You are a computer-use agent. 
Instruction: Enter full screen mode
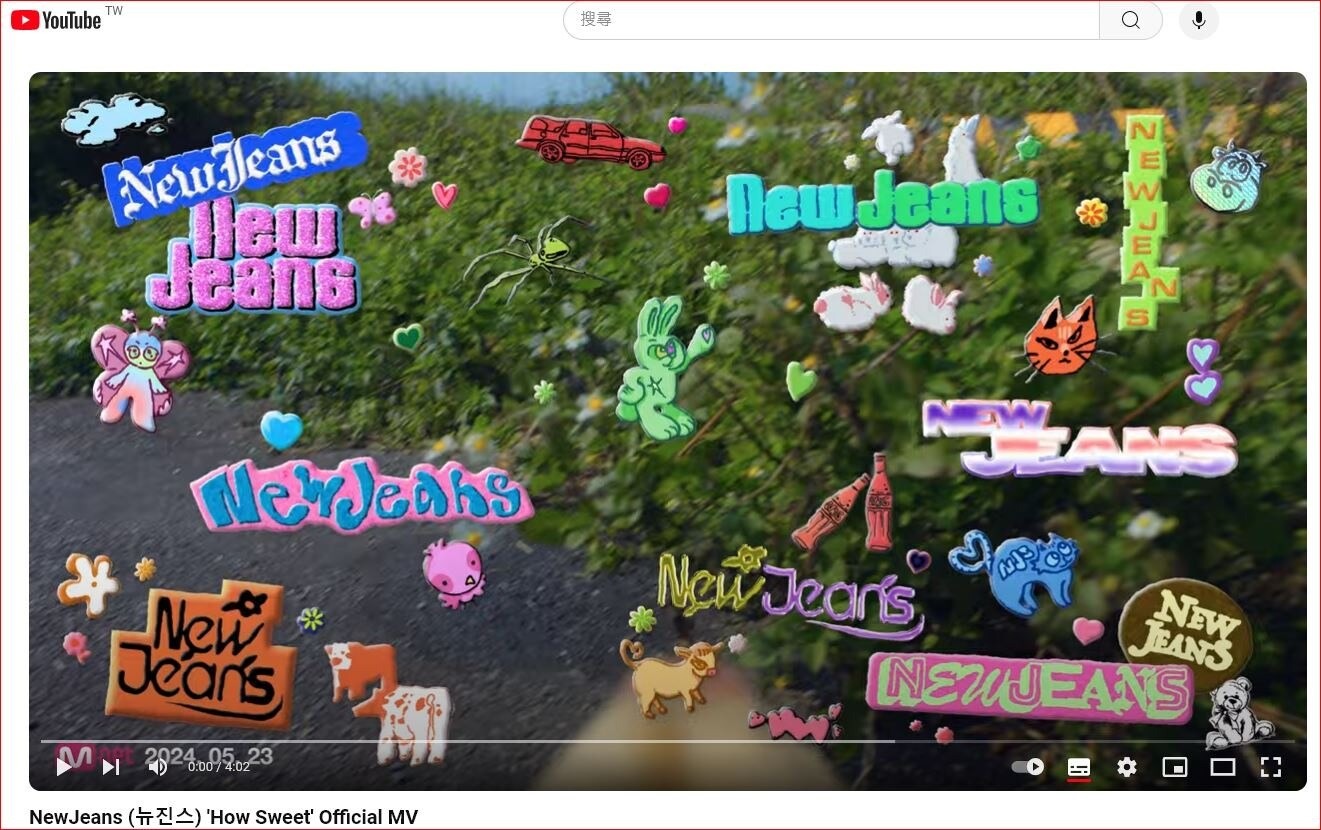tap(1271, 767)
